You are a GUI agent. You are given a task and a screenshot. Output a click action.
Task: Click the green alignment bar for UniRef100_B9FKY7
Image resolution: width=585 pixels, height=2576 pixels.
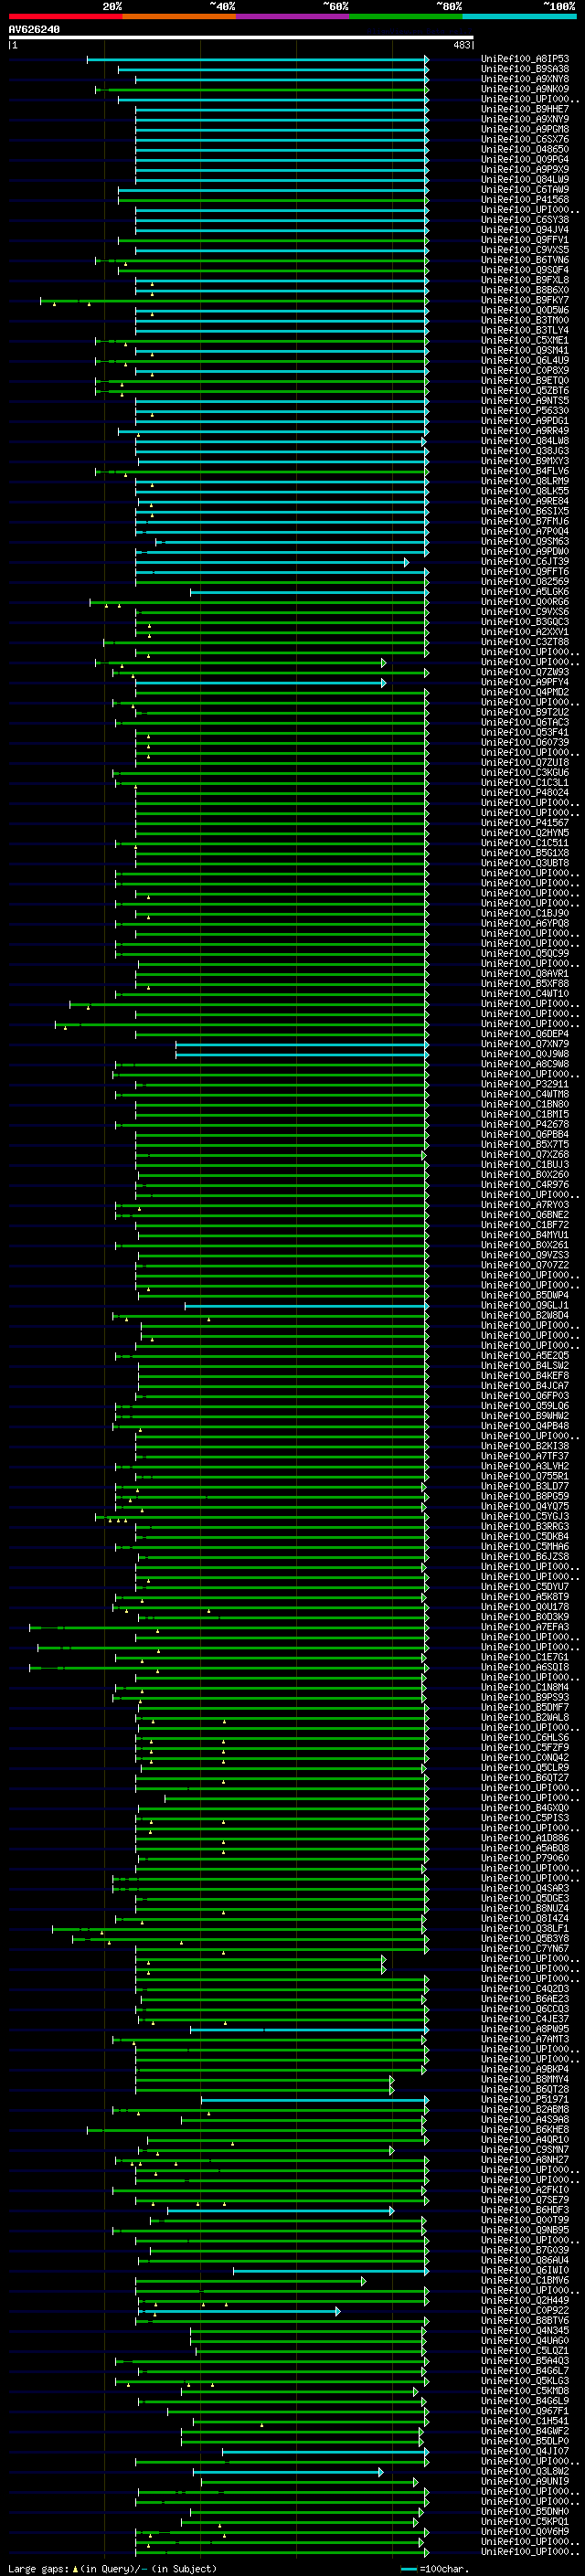pos(235,300)
